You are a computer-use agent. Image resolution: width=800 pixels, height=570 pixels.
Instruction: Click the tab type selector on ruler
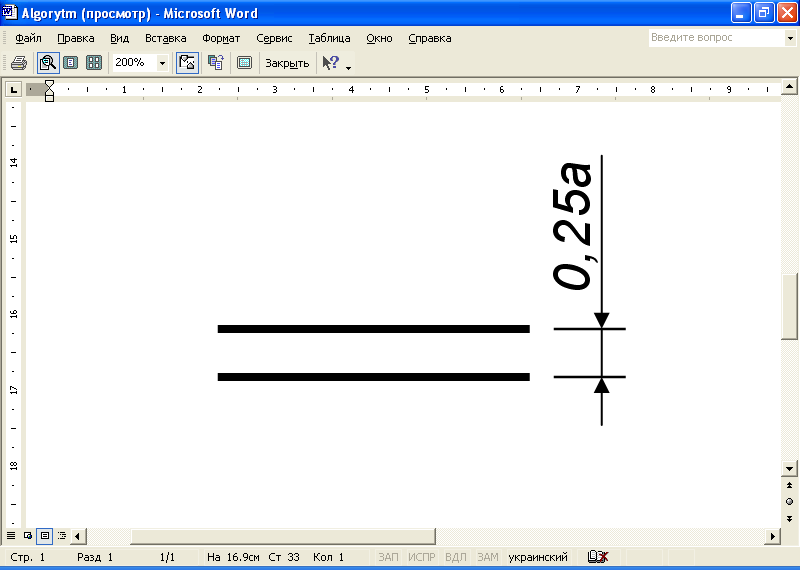[x=13, y=90]
